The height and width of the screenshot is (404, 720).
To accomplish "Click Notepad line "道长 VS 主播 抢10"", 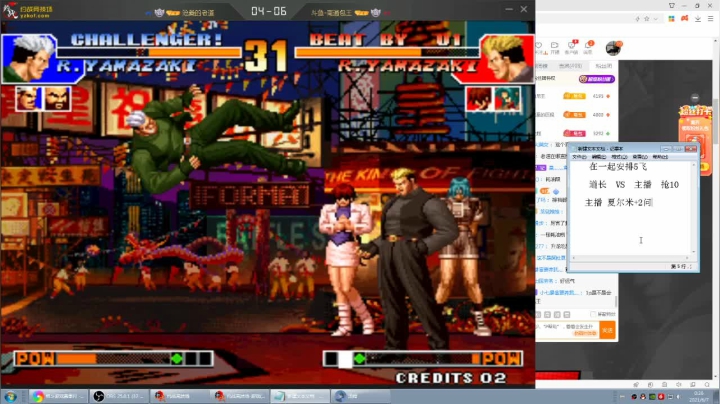I will click(634, 185).
